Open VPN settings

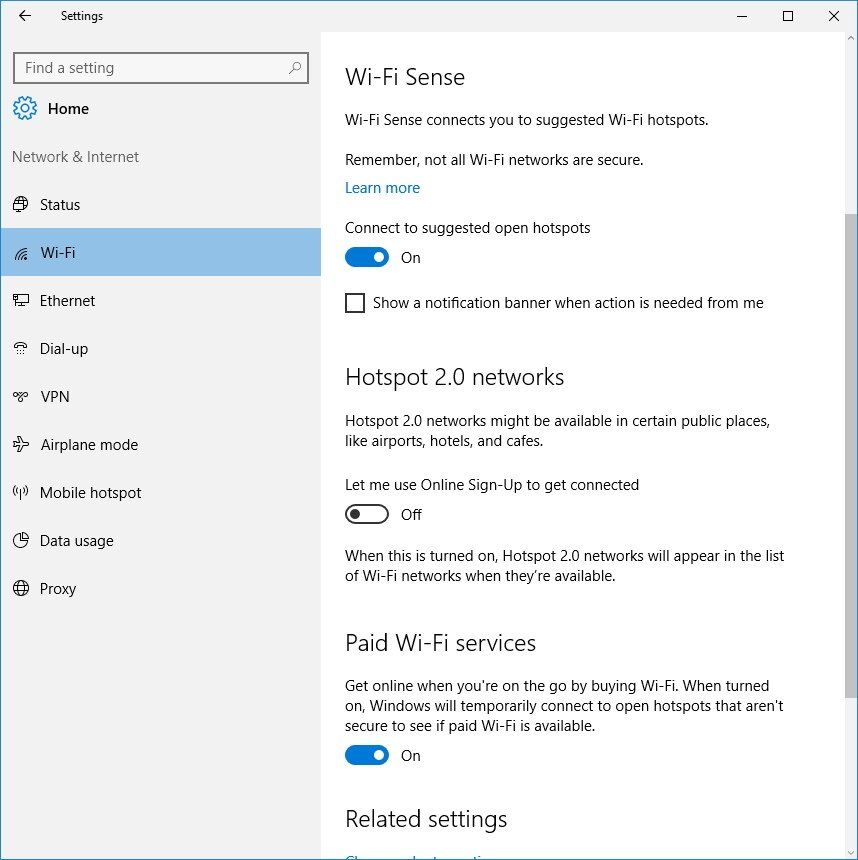pyautogui.click(x=161, y=397)
